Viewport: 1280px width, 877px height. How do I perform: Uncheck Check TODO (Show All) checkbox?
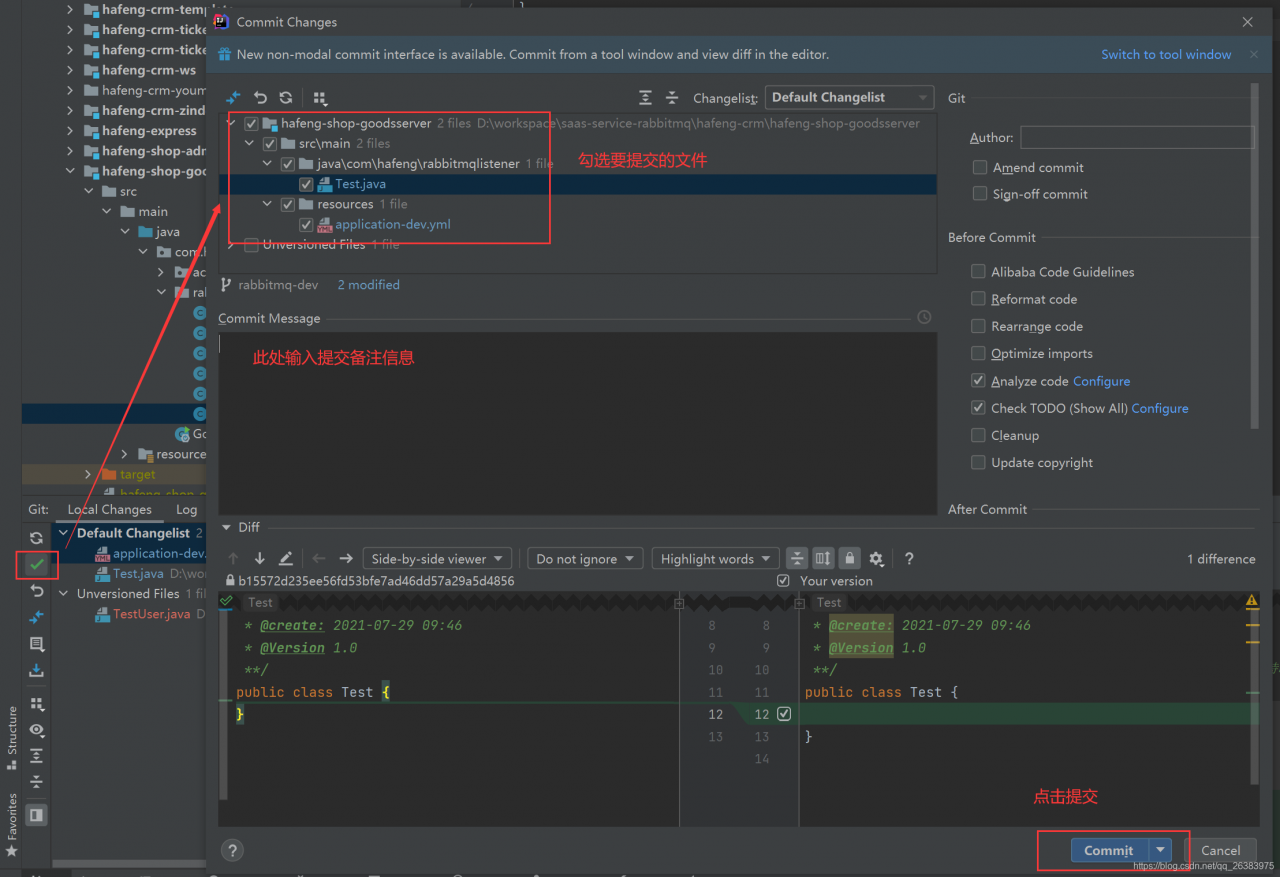pyautogui.click(x=978, y=407)
